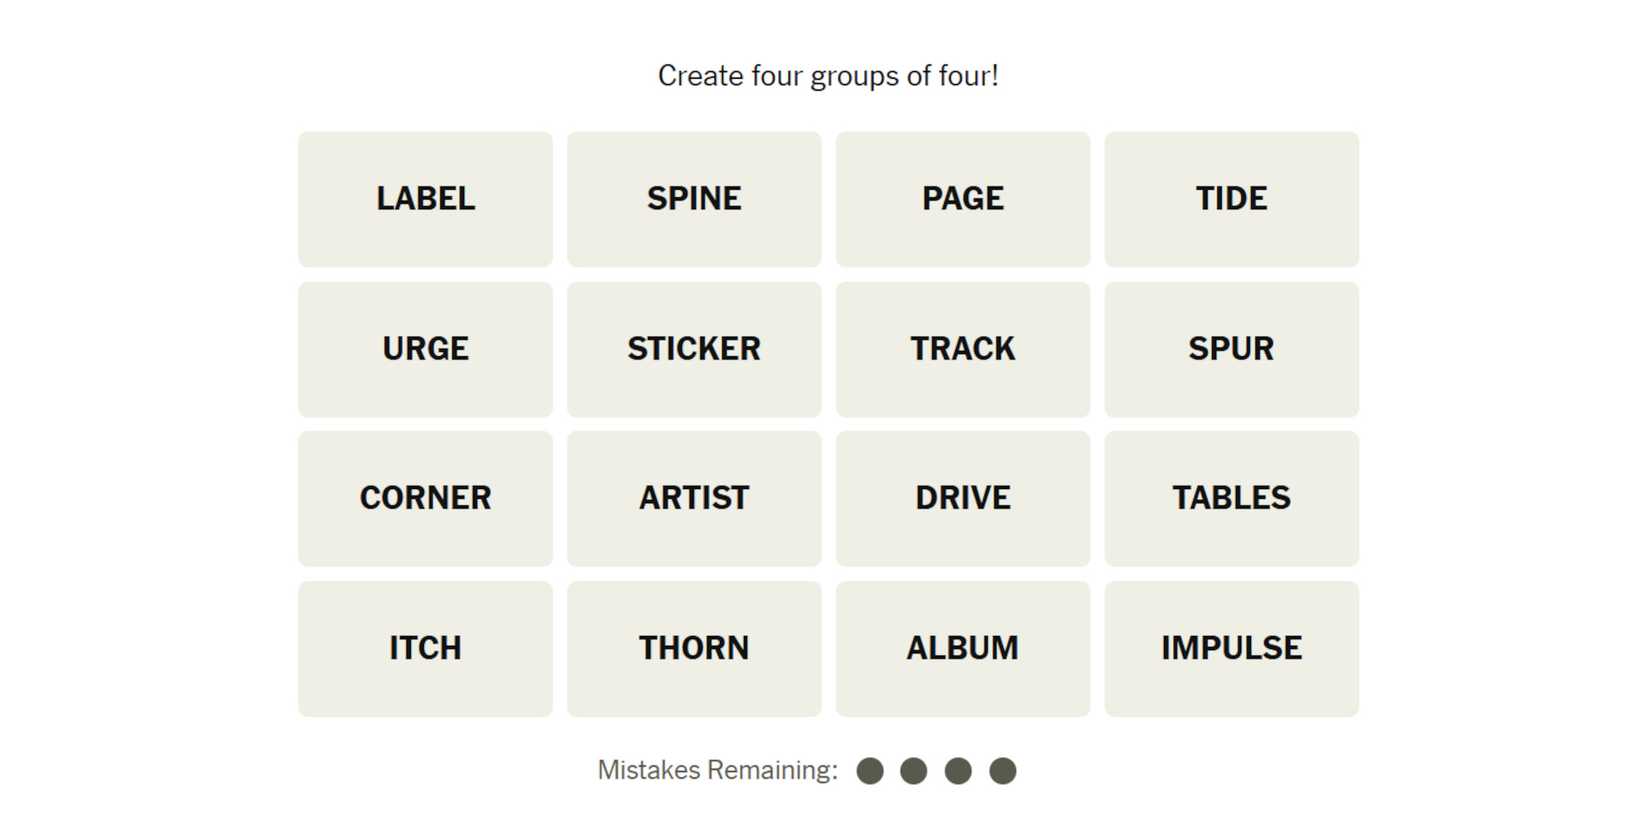Click the SPUR word tile
This screenshot has height=825, width=1650.
click(x=1231, y=349)
